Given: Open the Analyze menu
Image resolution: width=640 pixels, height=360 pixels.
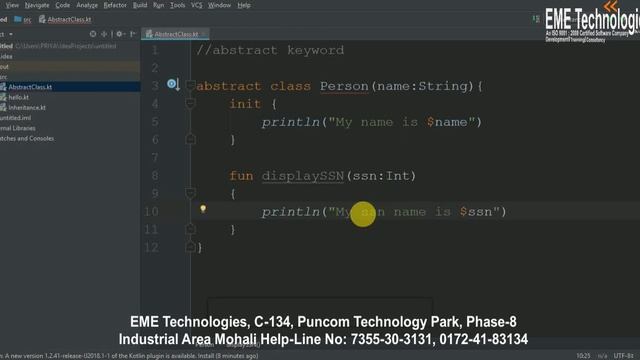Looking at the screenshot, I should coord(87,5).
